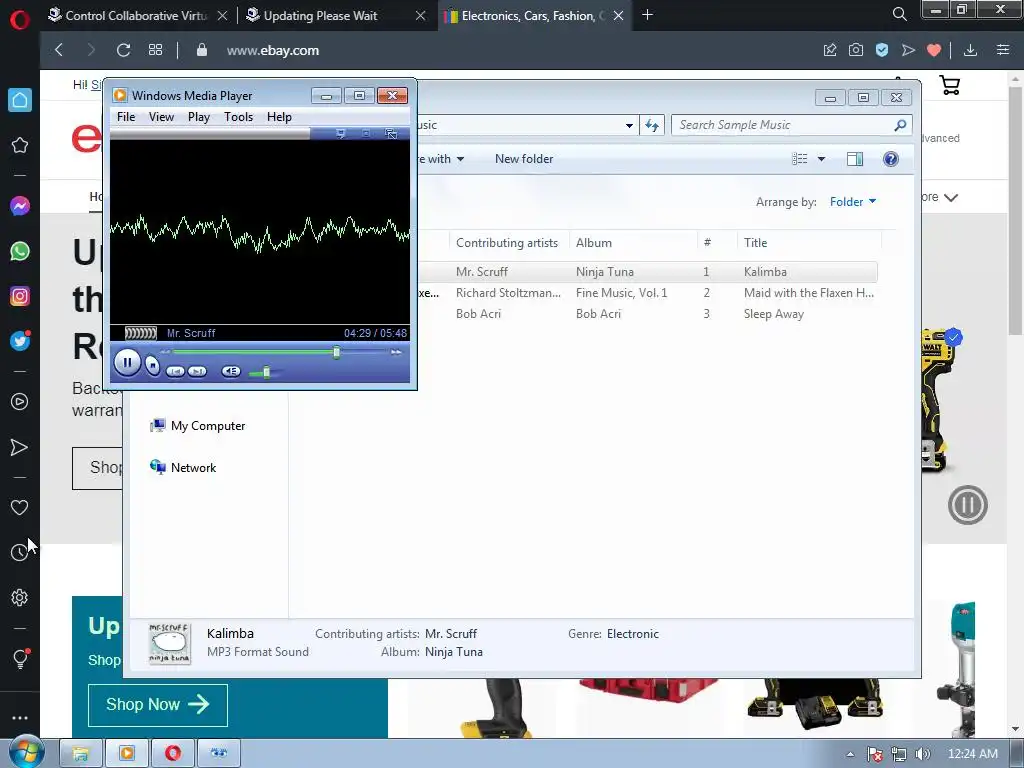Pause eBay carousel banner
This screenshot has height=768, width=1024.
click(x=968, y=505)
